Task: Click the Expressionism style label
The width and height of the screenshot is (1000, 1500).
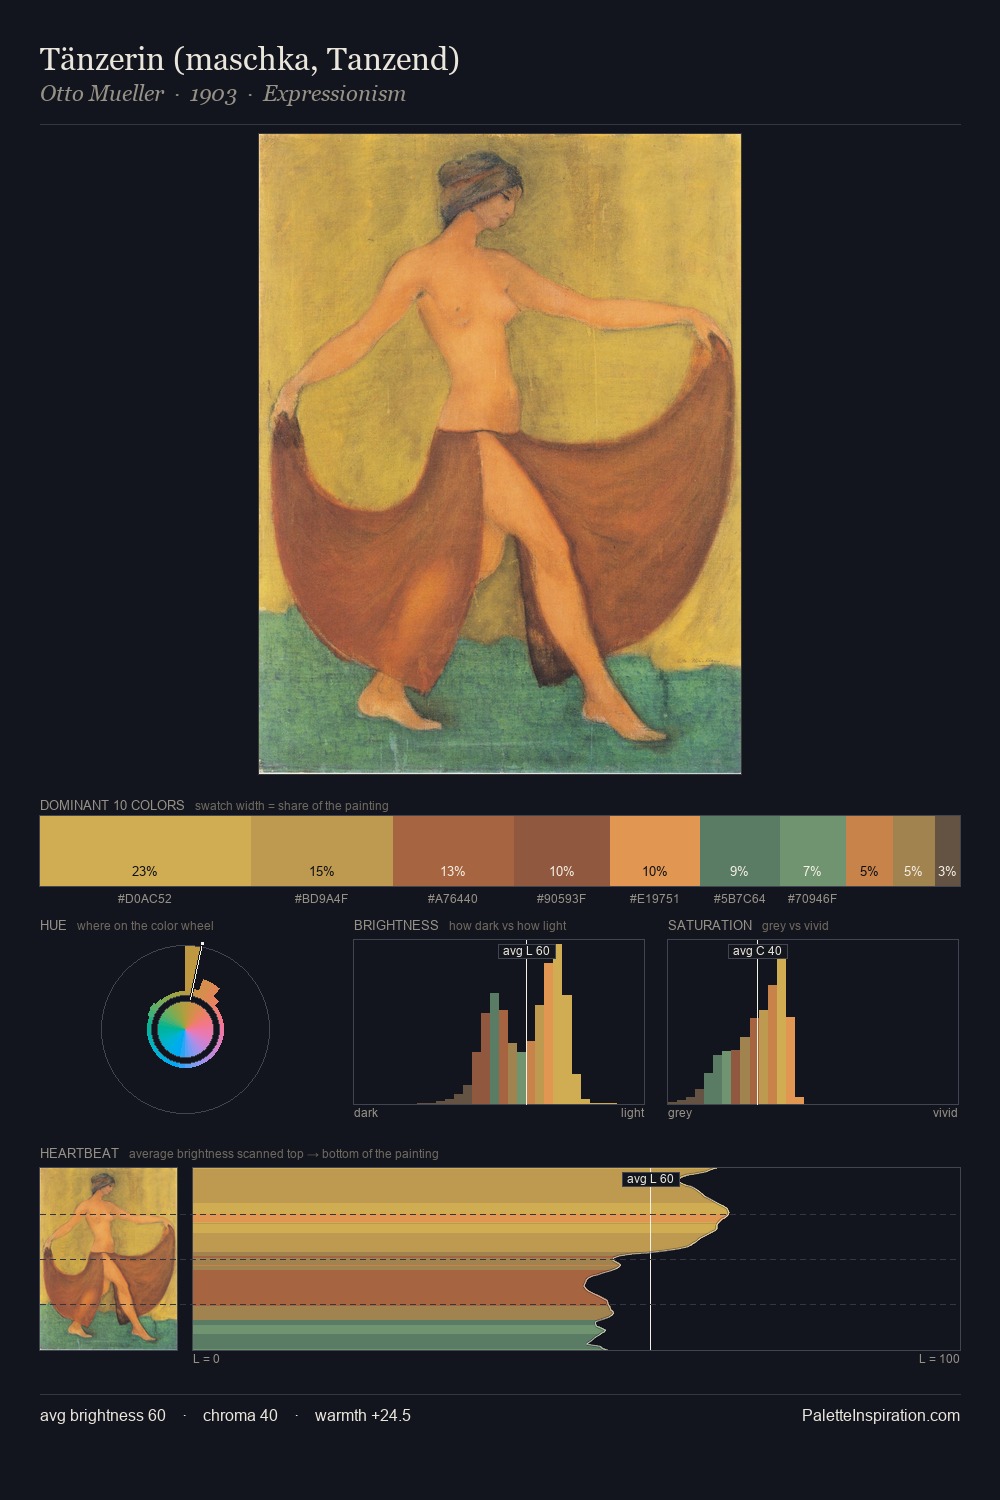Action: tap(334, 94)
